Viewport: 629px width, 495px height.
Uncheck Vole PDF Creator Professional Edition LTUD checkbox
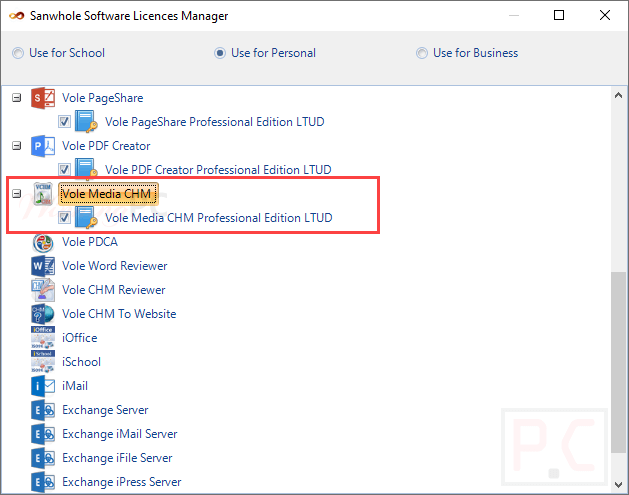click(64, 170)
